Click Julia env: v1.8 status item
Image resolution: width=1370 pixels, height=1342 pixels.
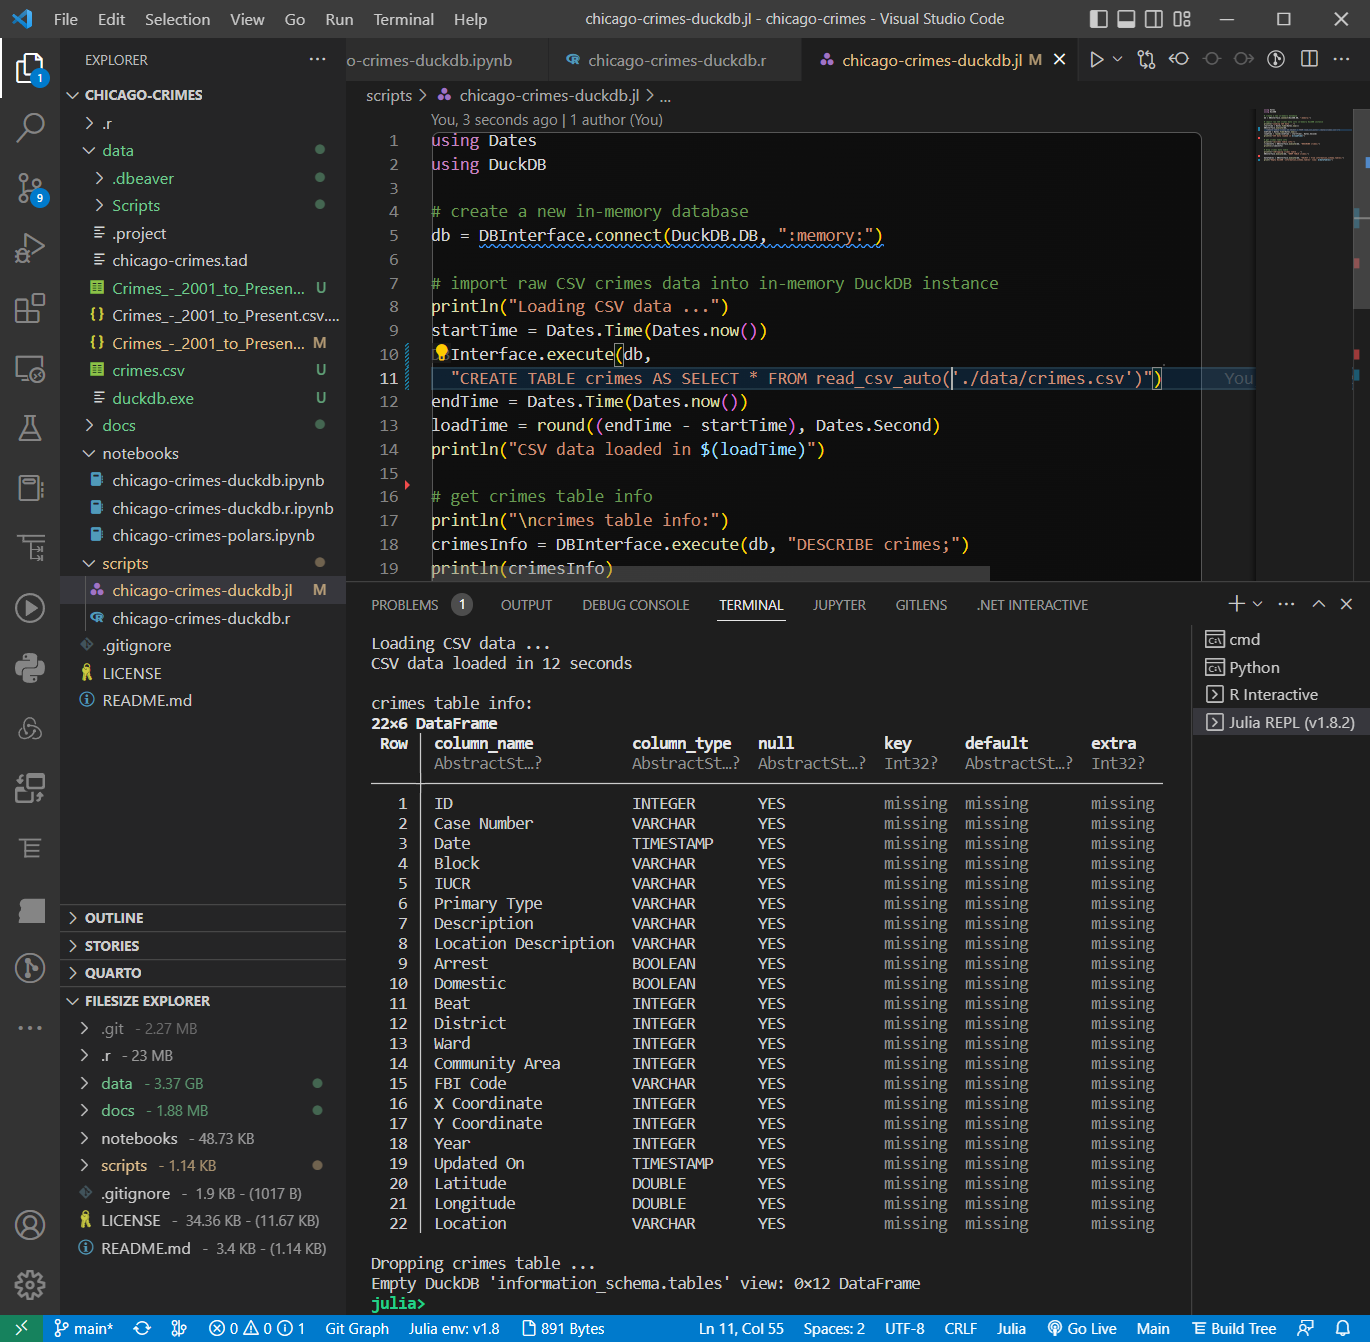click(454, 1328)
